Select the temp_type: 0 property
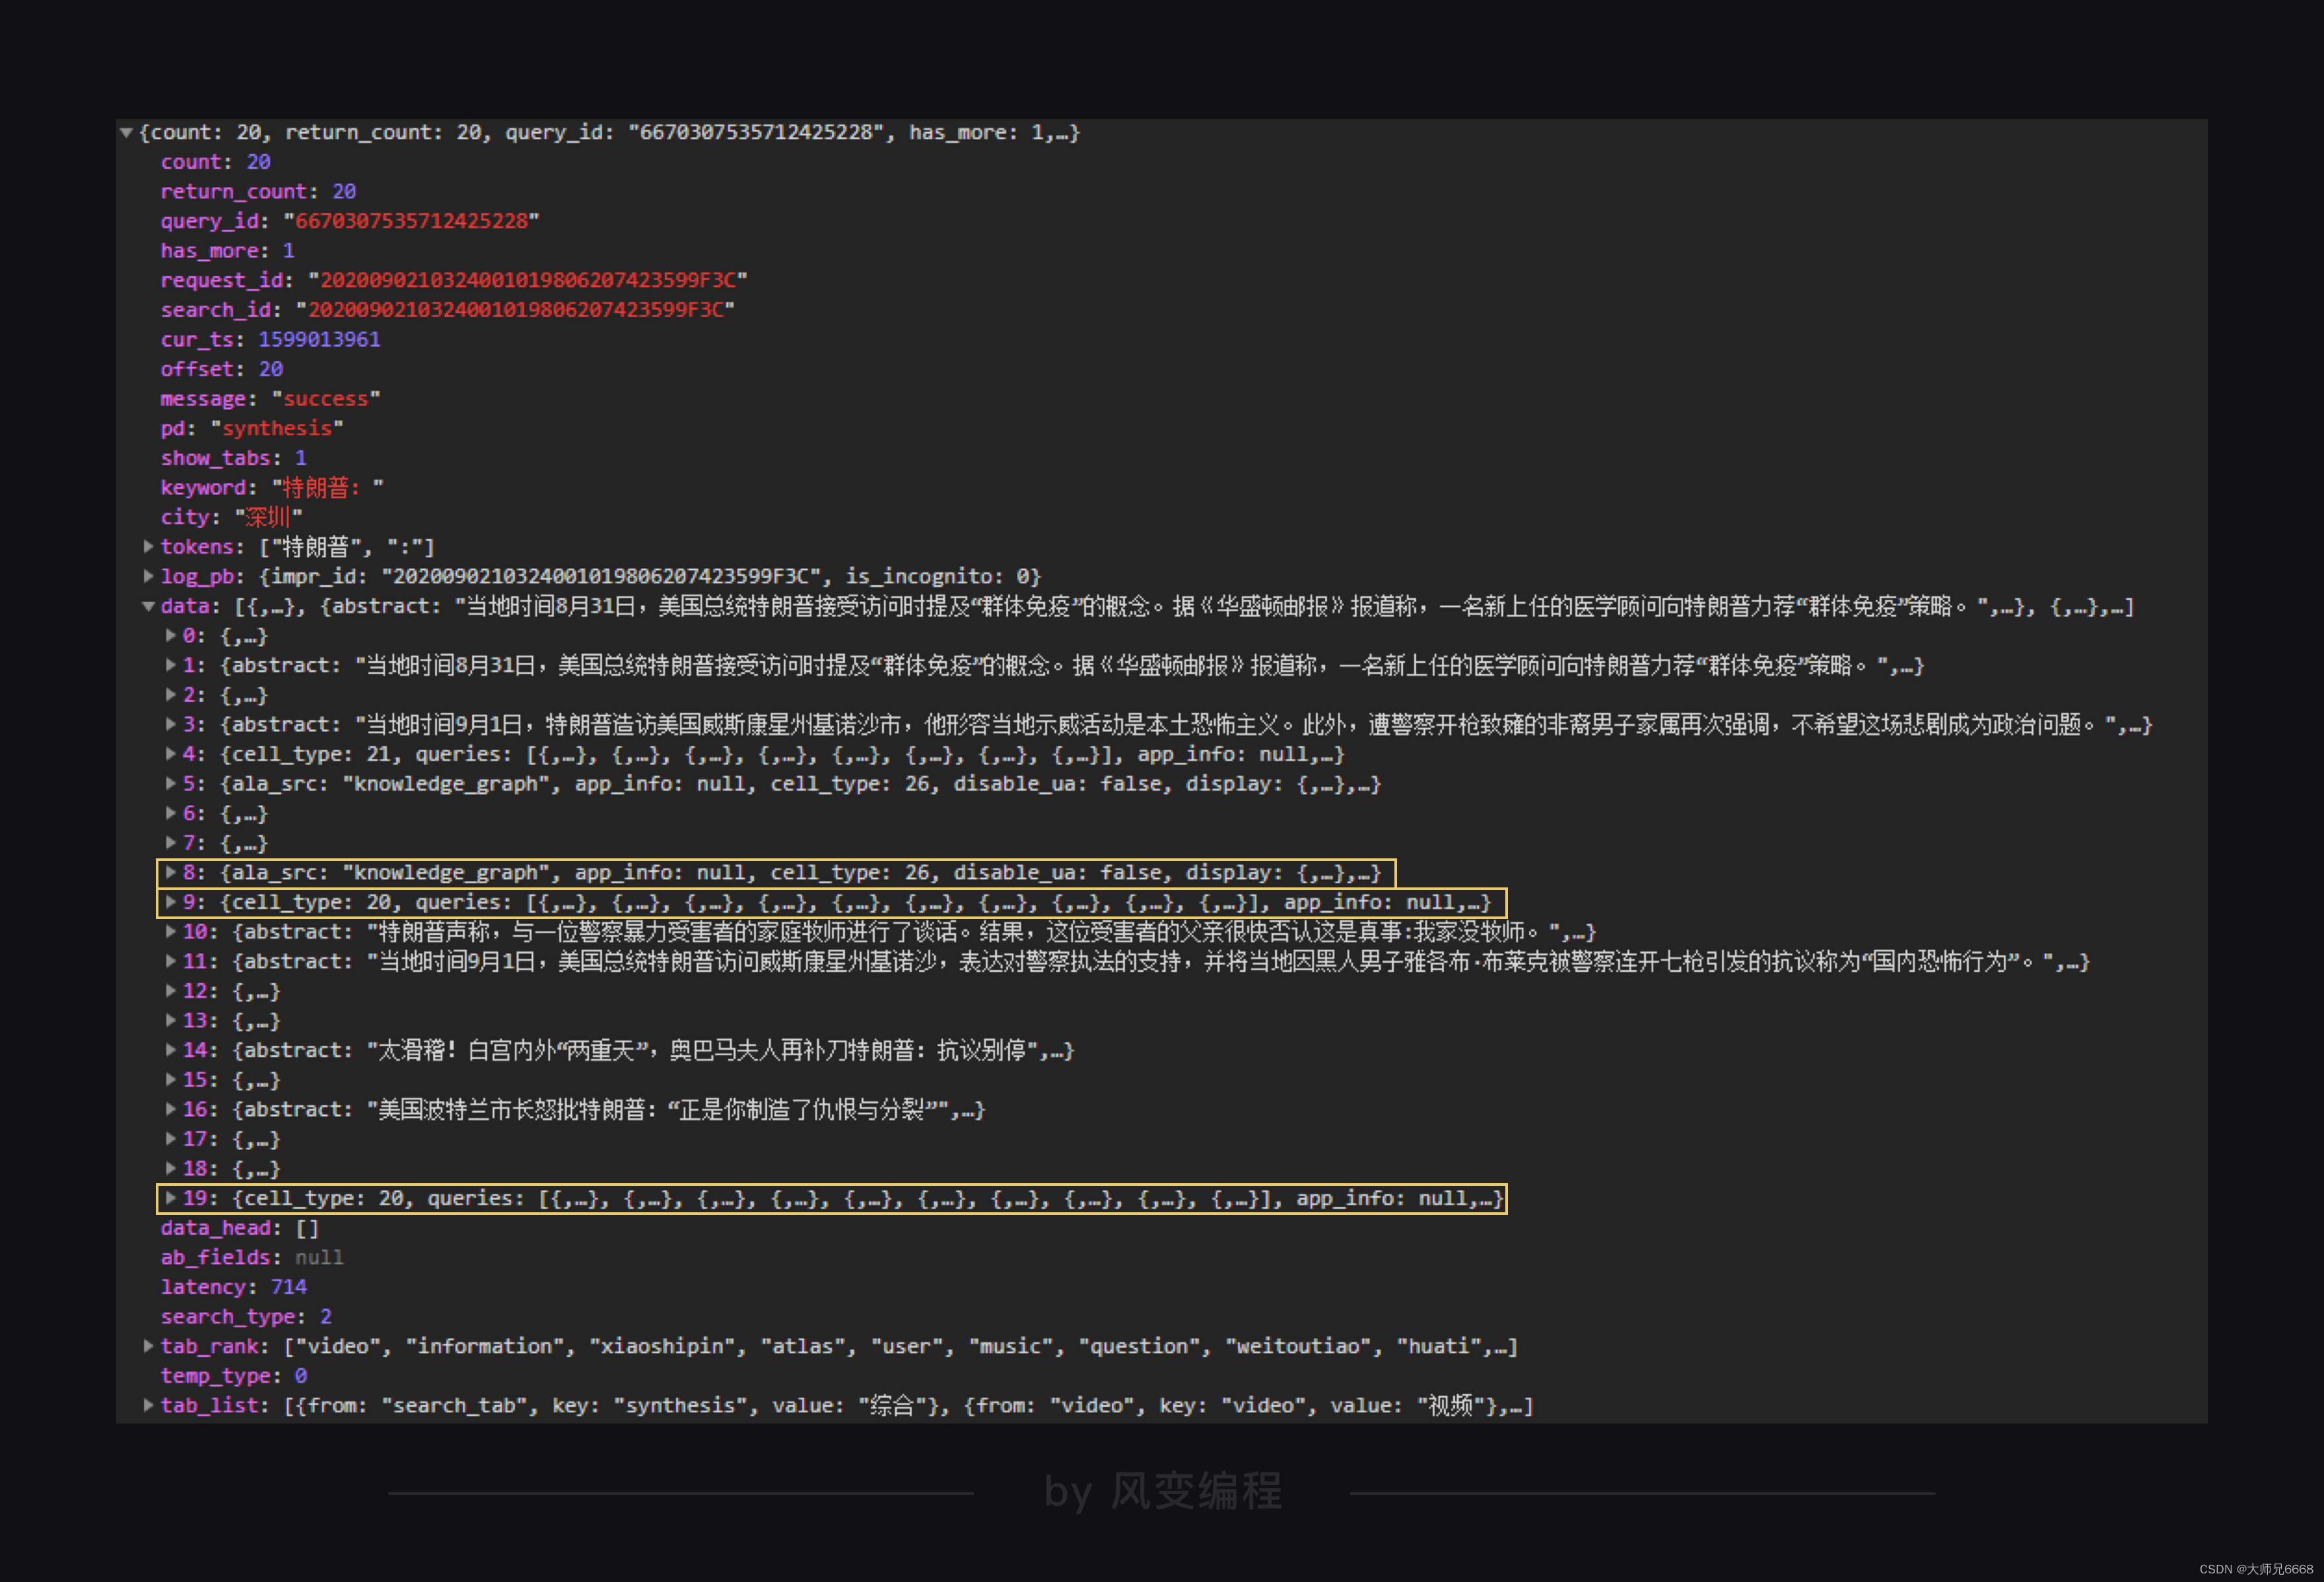The image size is (2324, 1582). 233,1376
